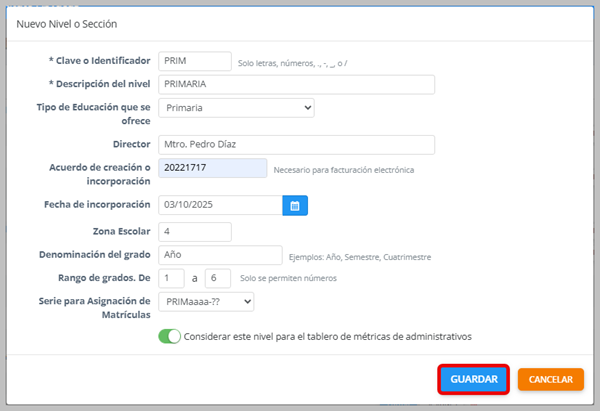Click the Fecha de incorporación date field

tap(220, 205)
